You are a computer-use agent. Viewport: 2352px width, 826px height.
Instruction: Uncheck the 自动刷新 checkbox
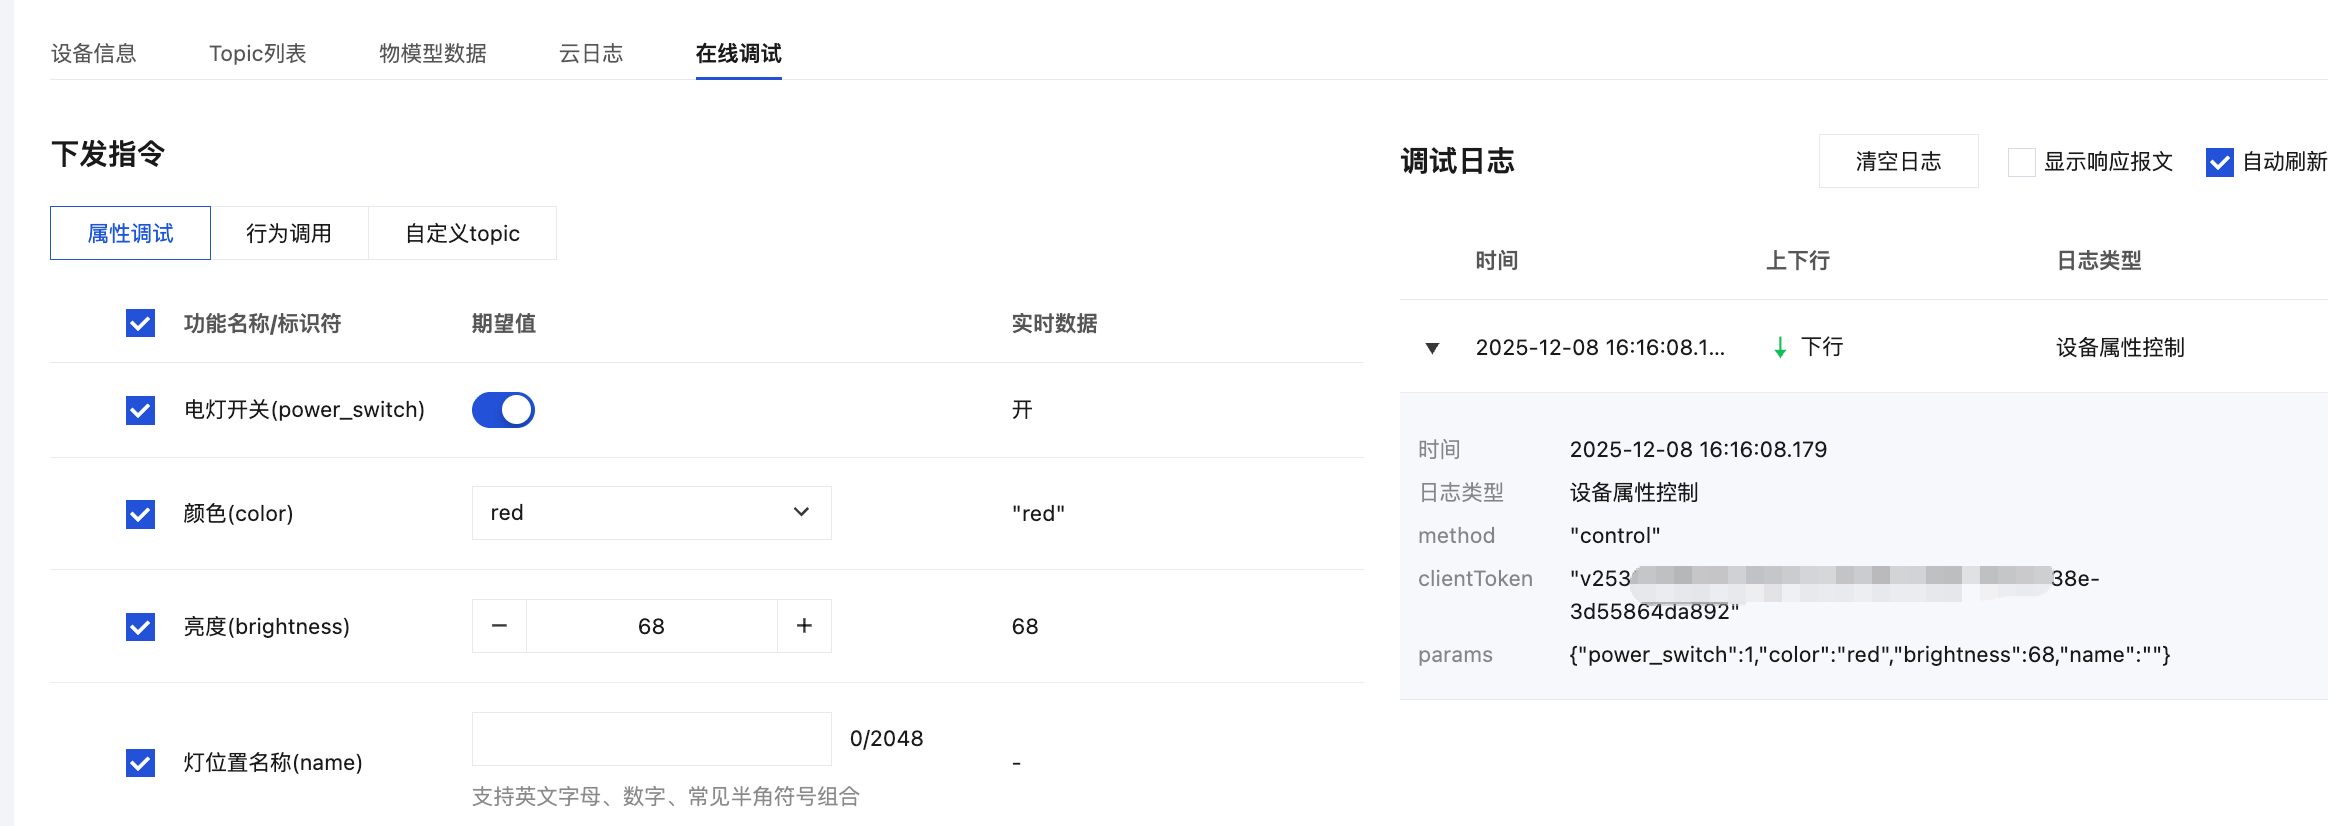(x=2220, y=162)
